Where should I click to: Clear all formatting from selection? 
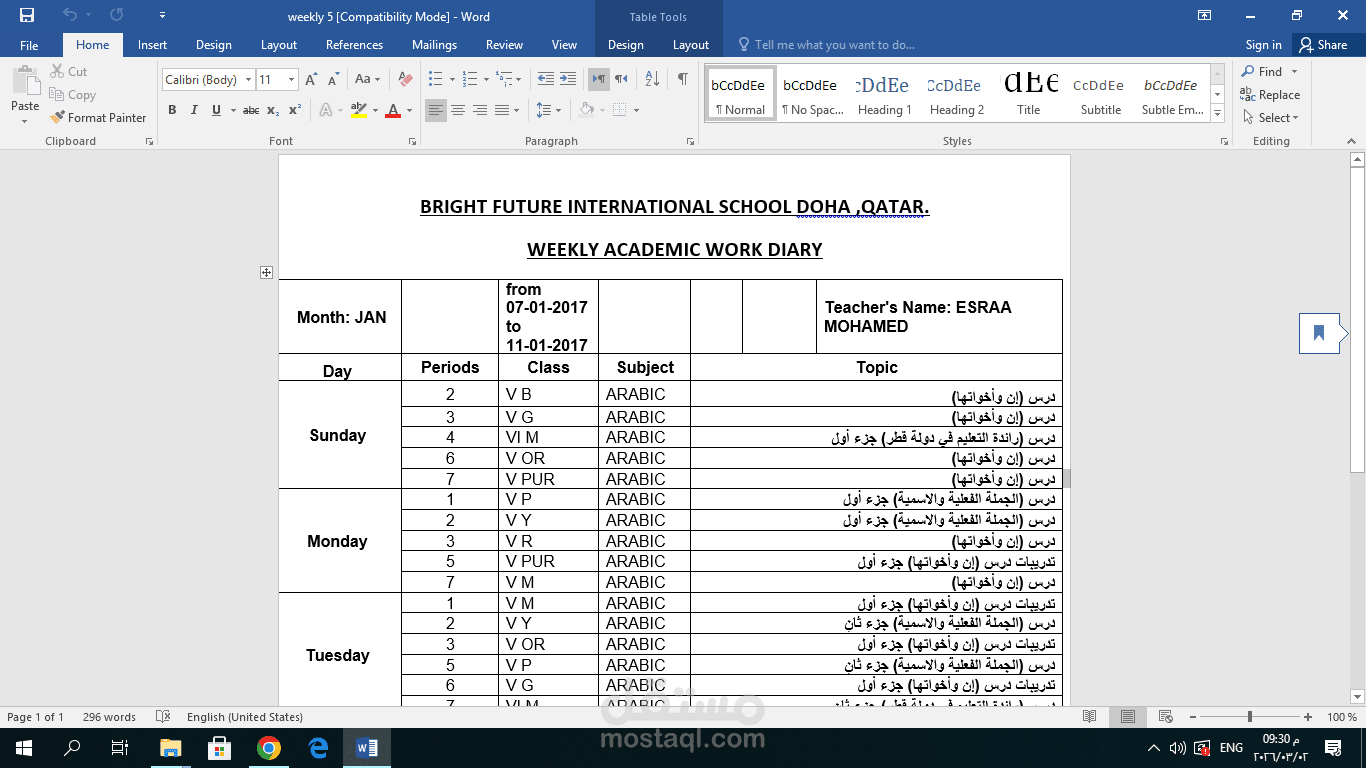point(405,79)
